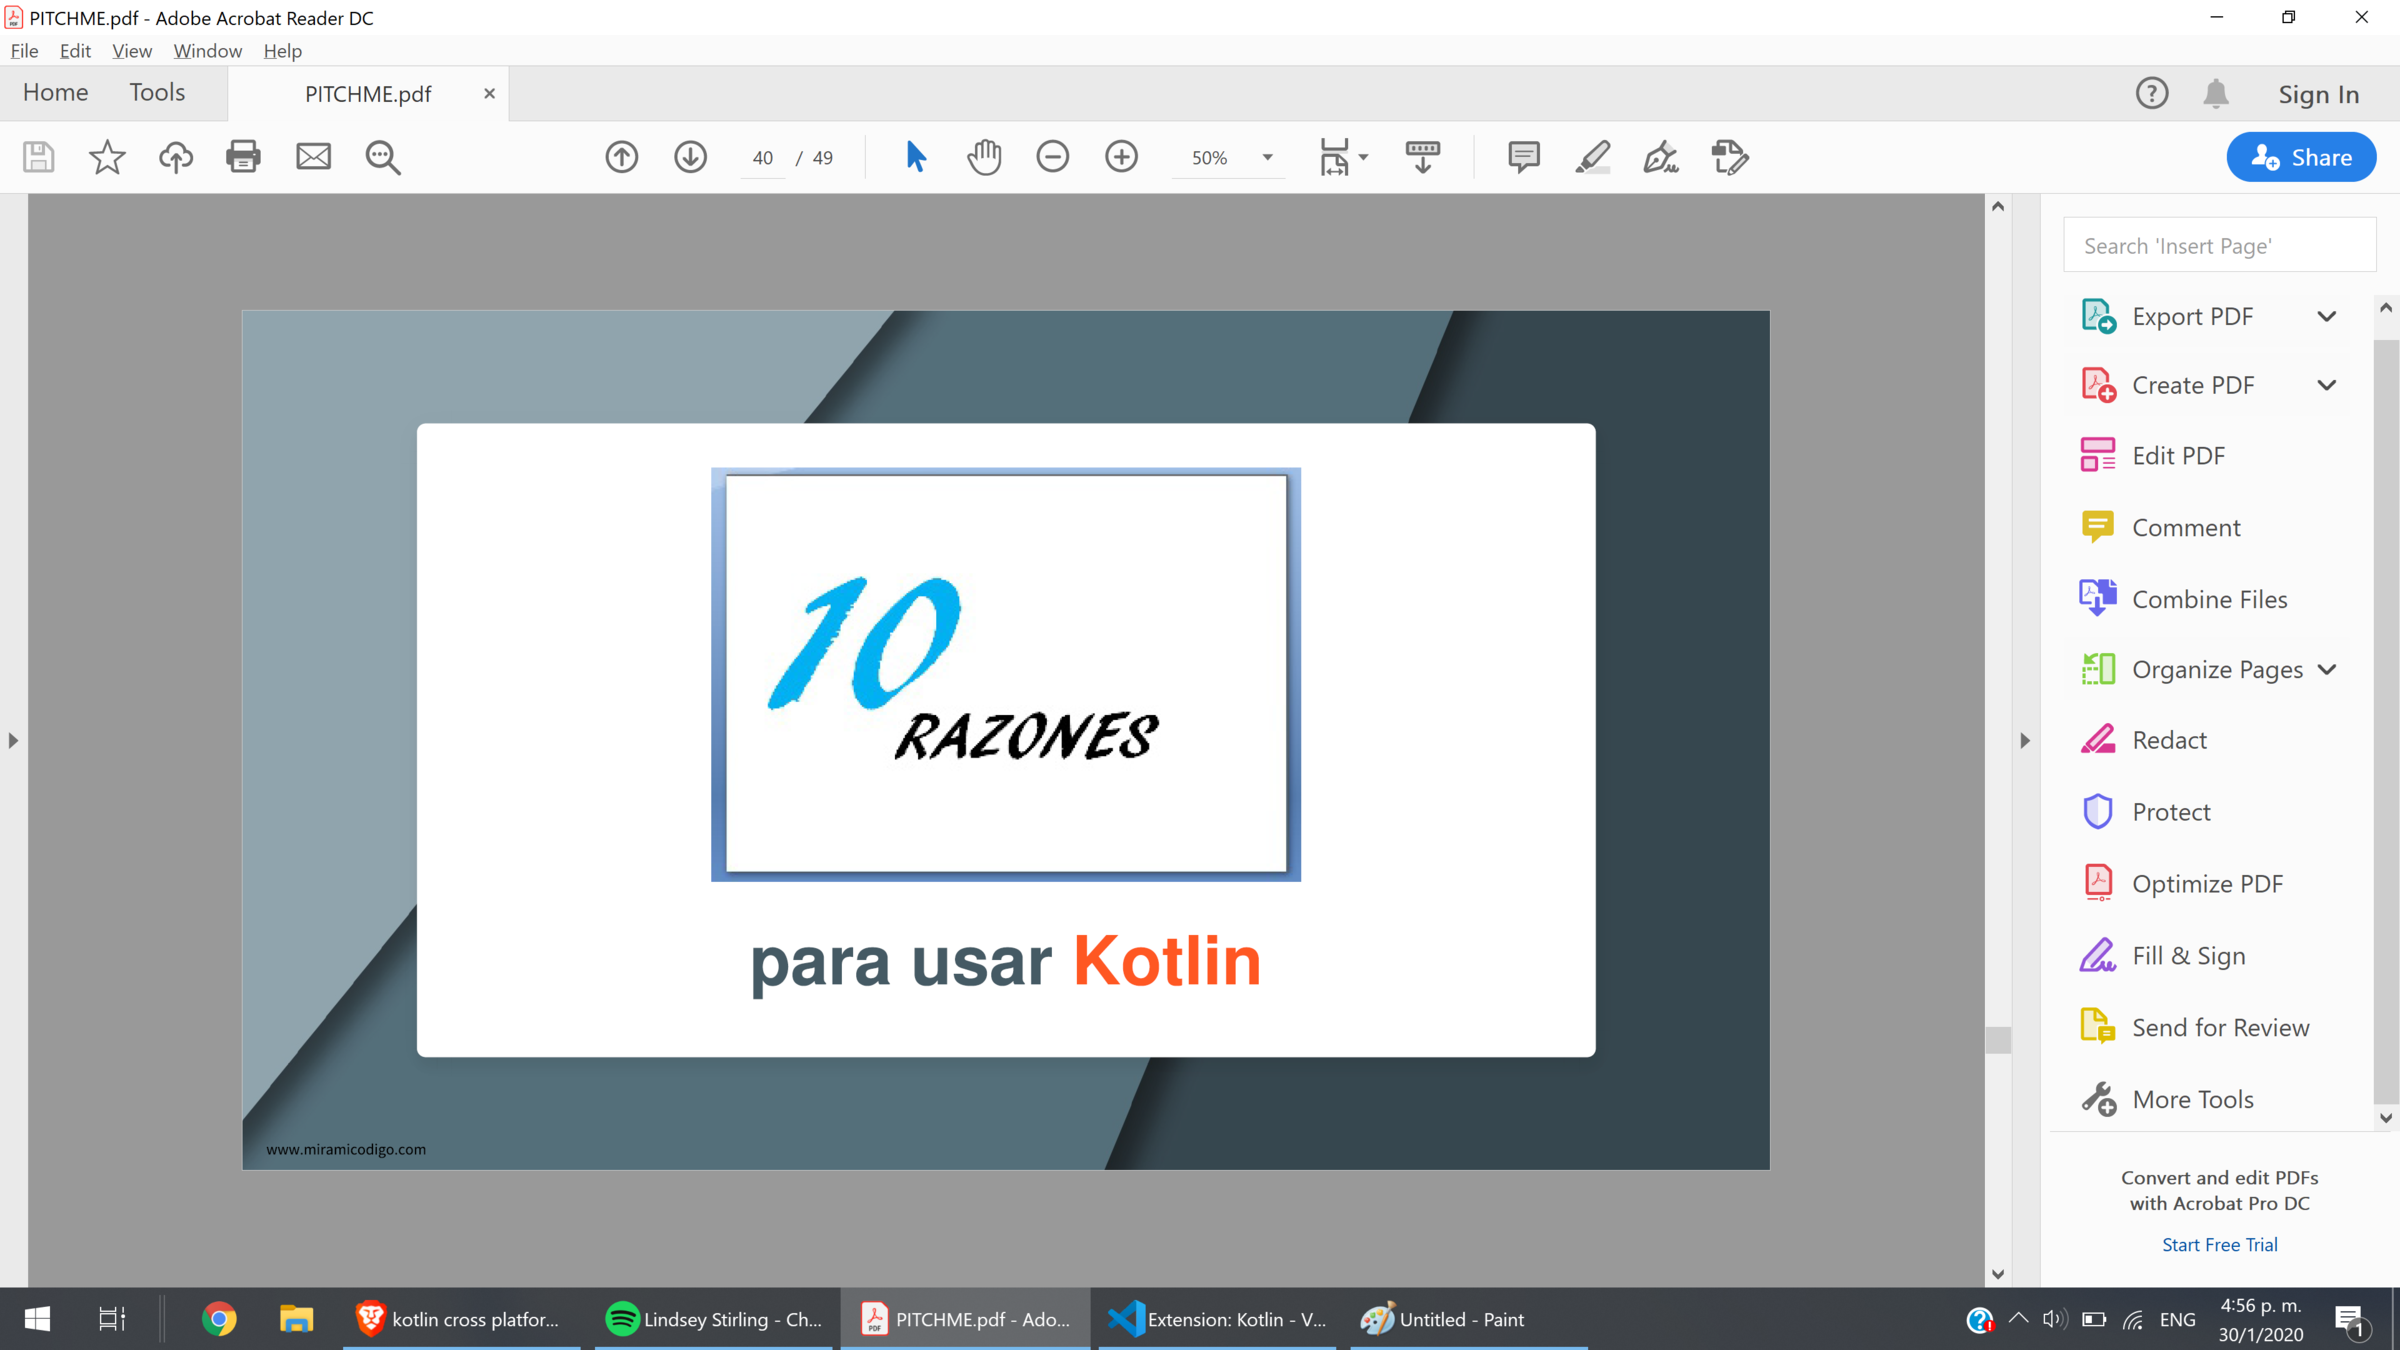The image size is (2400, 1350).
Task: Open the View menu
Action: (131, 51)
